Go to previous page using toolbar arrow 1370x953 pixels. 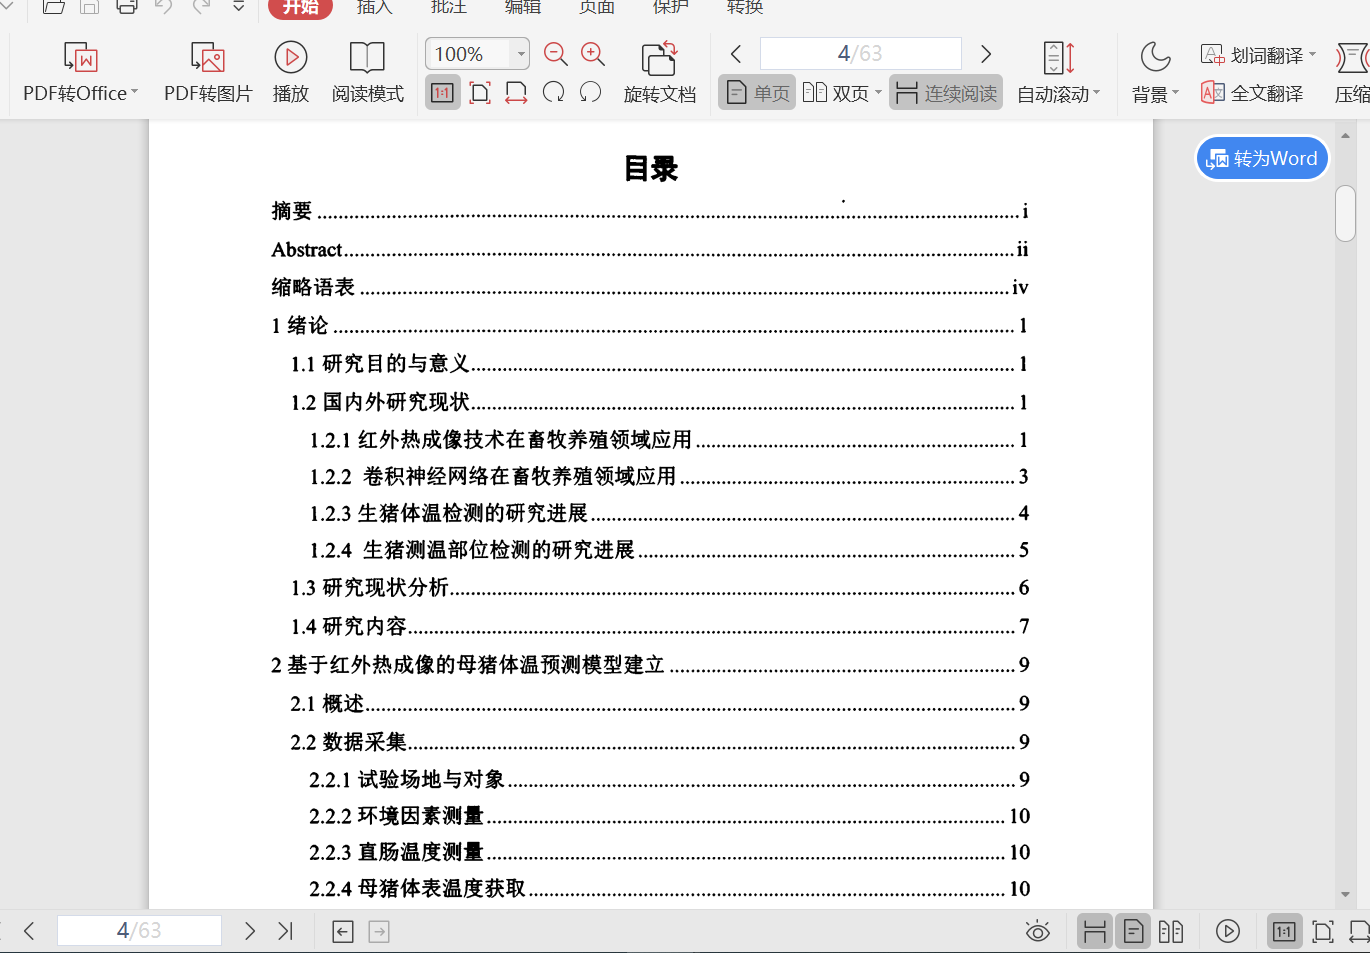(736, 54)
